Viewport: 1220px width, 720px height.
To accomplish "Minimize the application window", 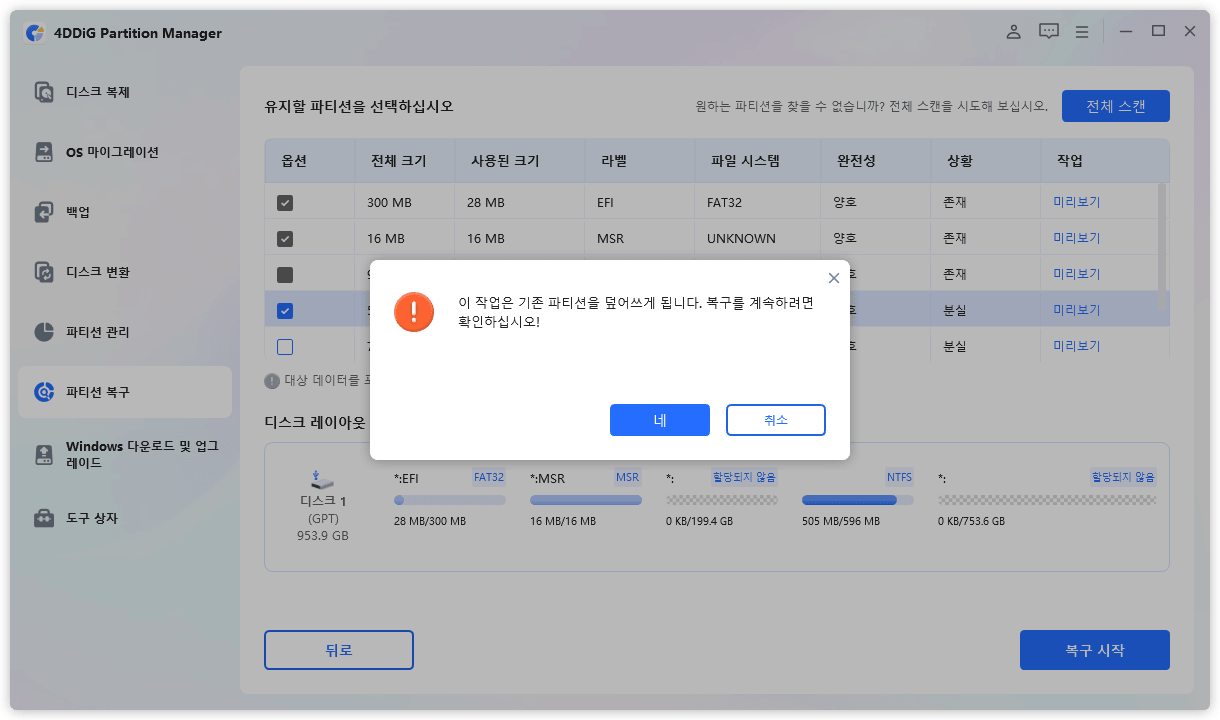I will [x=1124, y=32].
